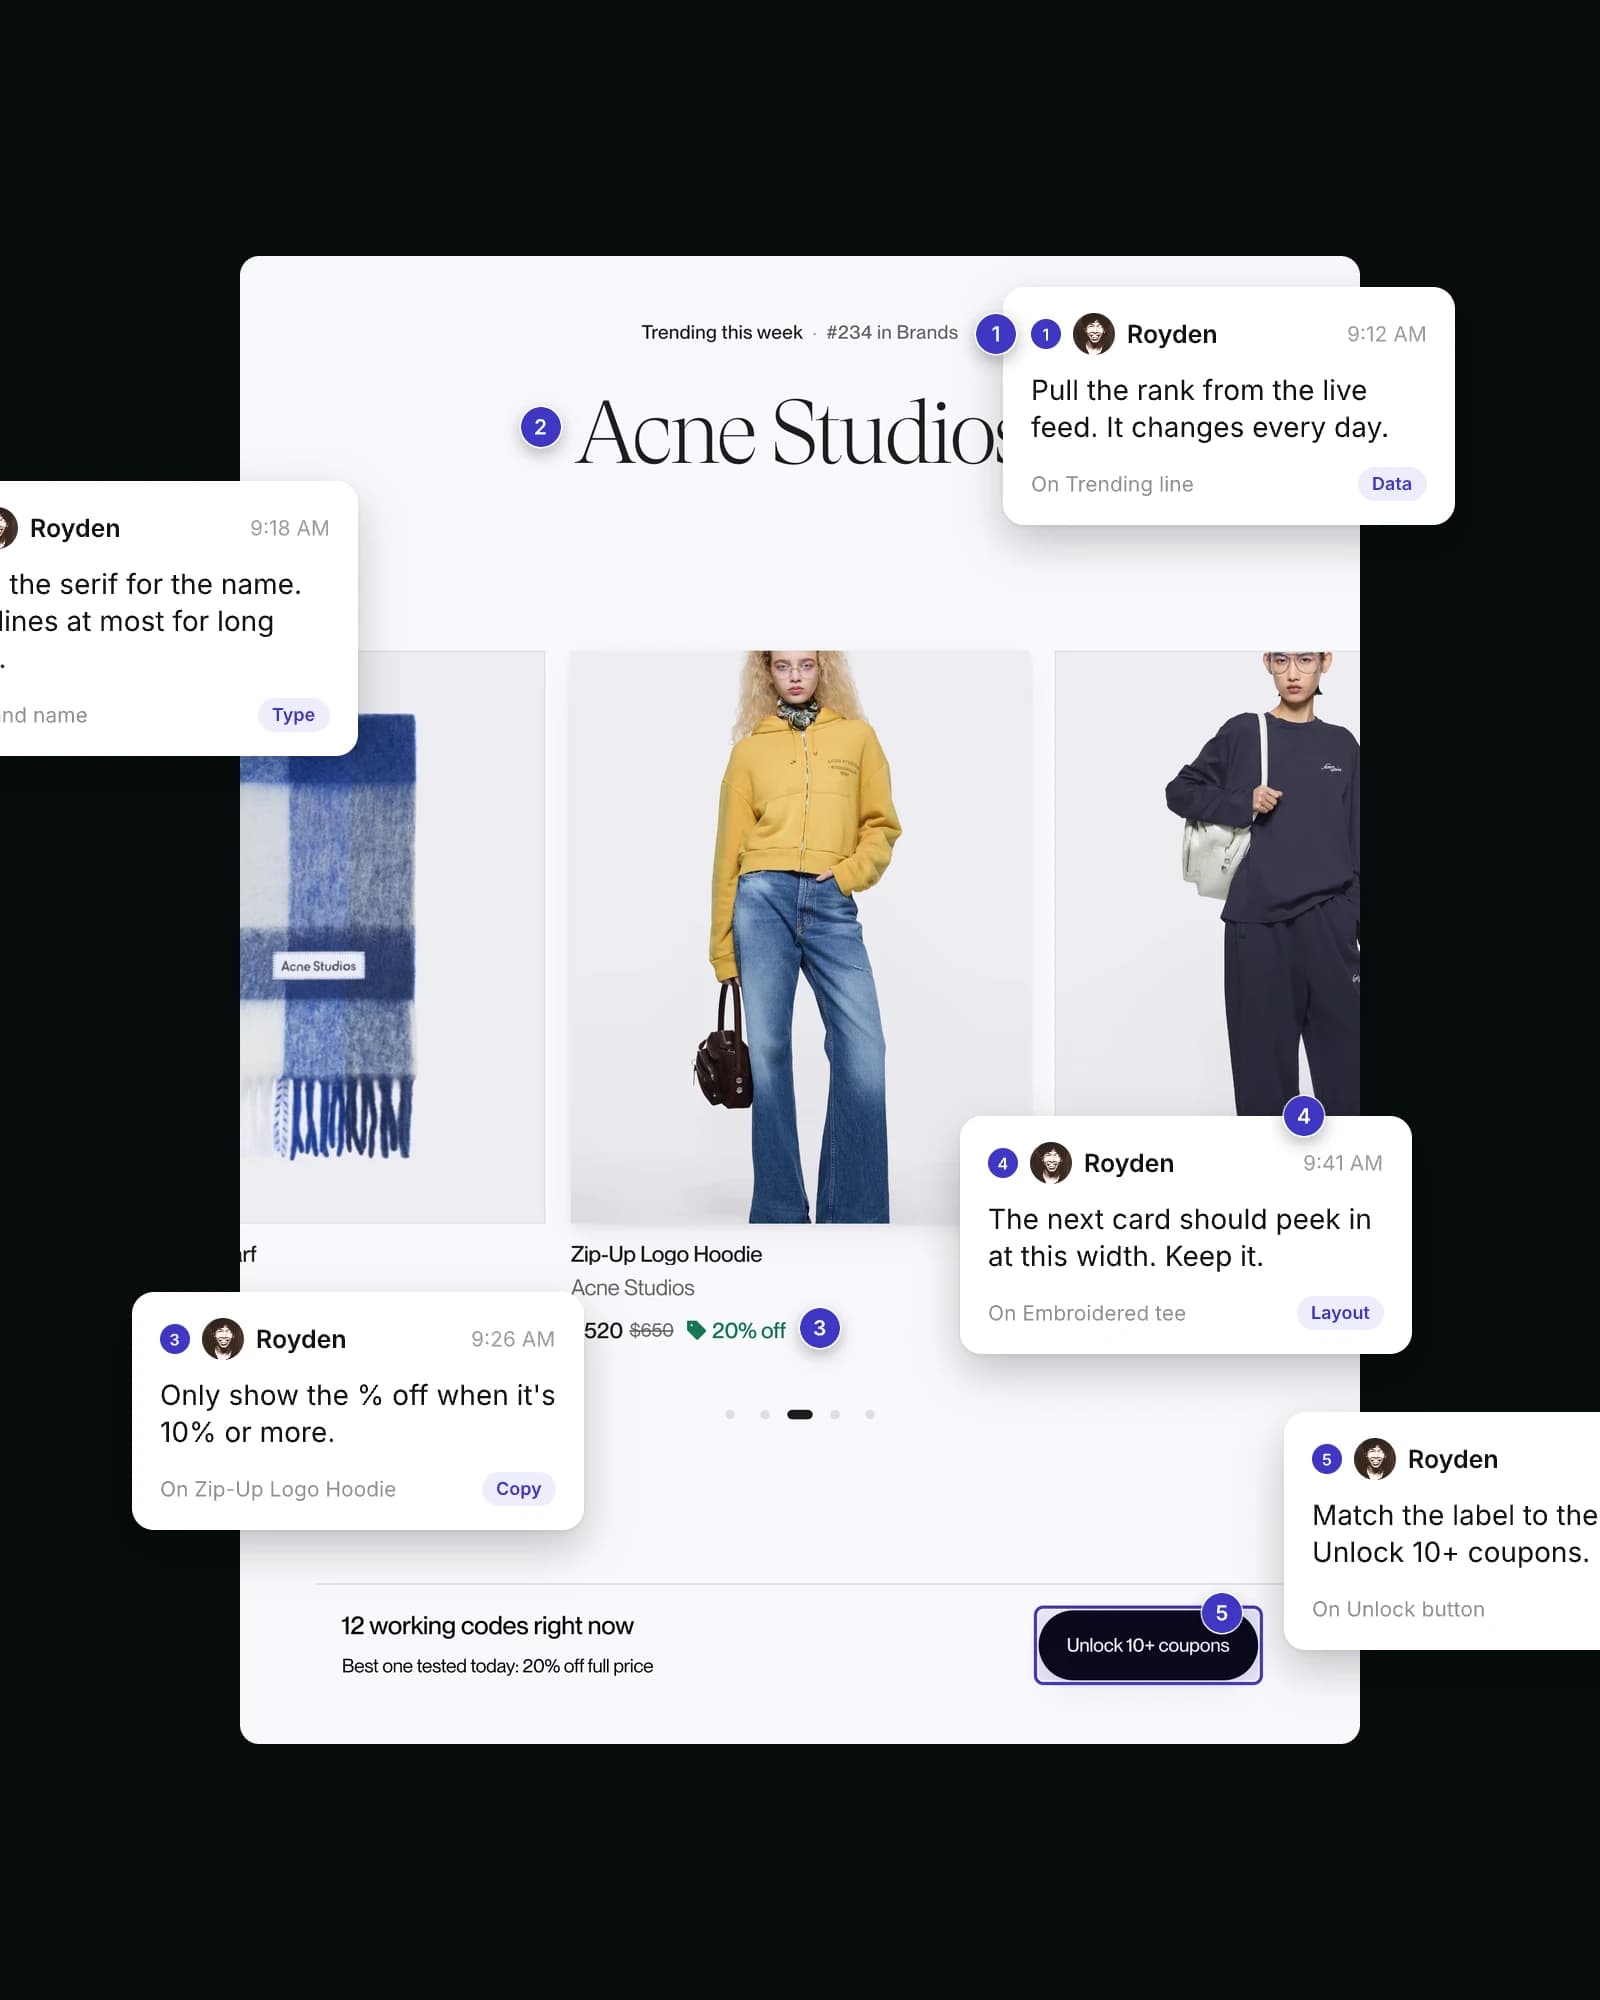Click 'On Trending line' comment reference
Image resolution: width=1600 pixels, height=2000 pixels.
coord(1112,484)
